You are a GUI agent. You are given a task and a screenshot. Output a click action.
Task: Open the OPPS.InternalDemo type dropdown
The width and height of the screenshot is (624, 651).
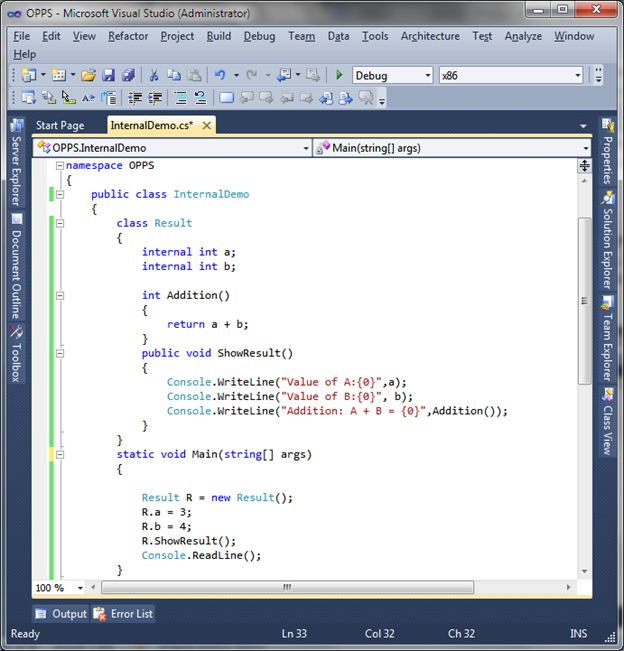tap(306, 148)
